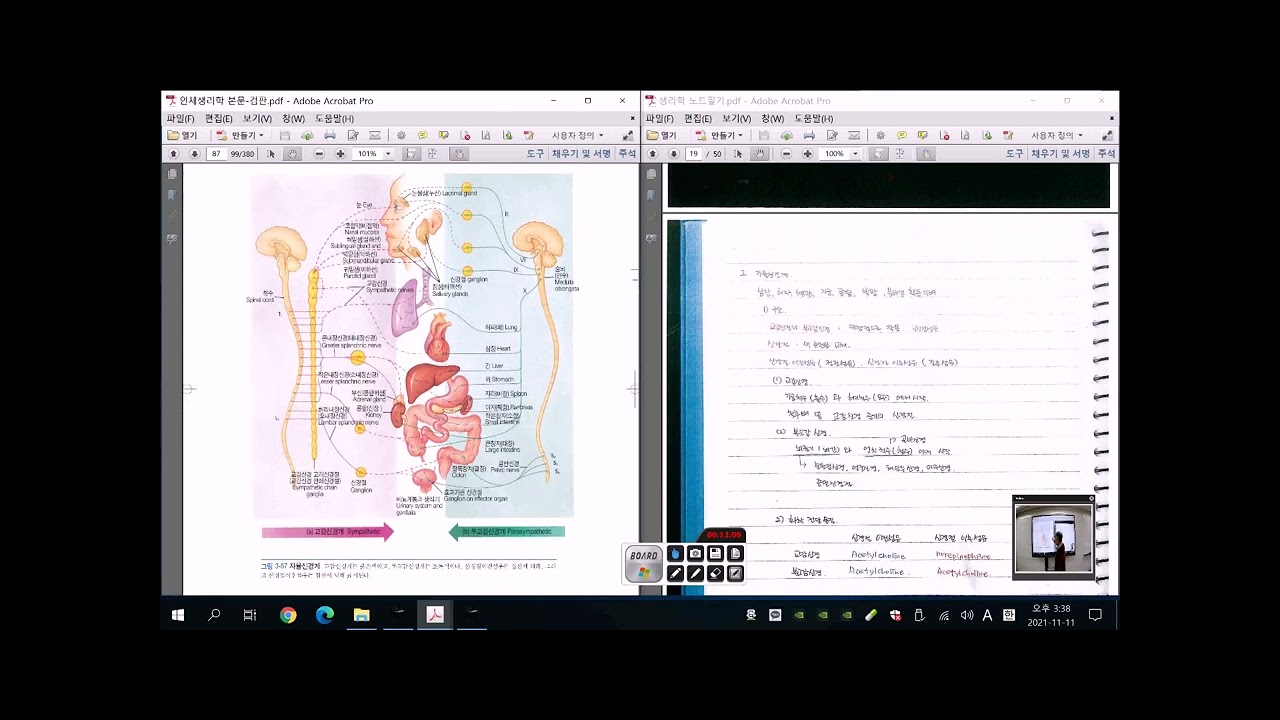Open 사용자 정의 dropdown in left Acrobat window
This screenshot has height=720, width=1280.
click(x=578, y=135)
